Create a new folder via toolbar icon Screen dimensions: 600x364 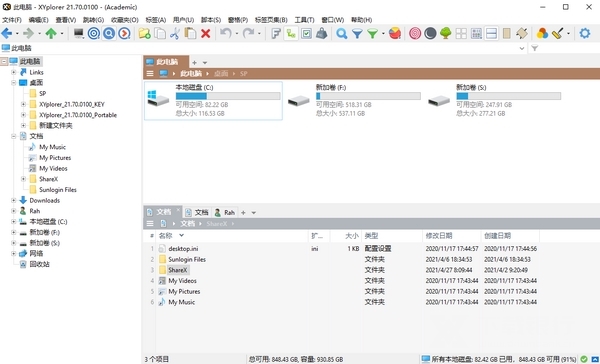click(145, 34)
